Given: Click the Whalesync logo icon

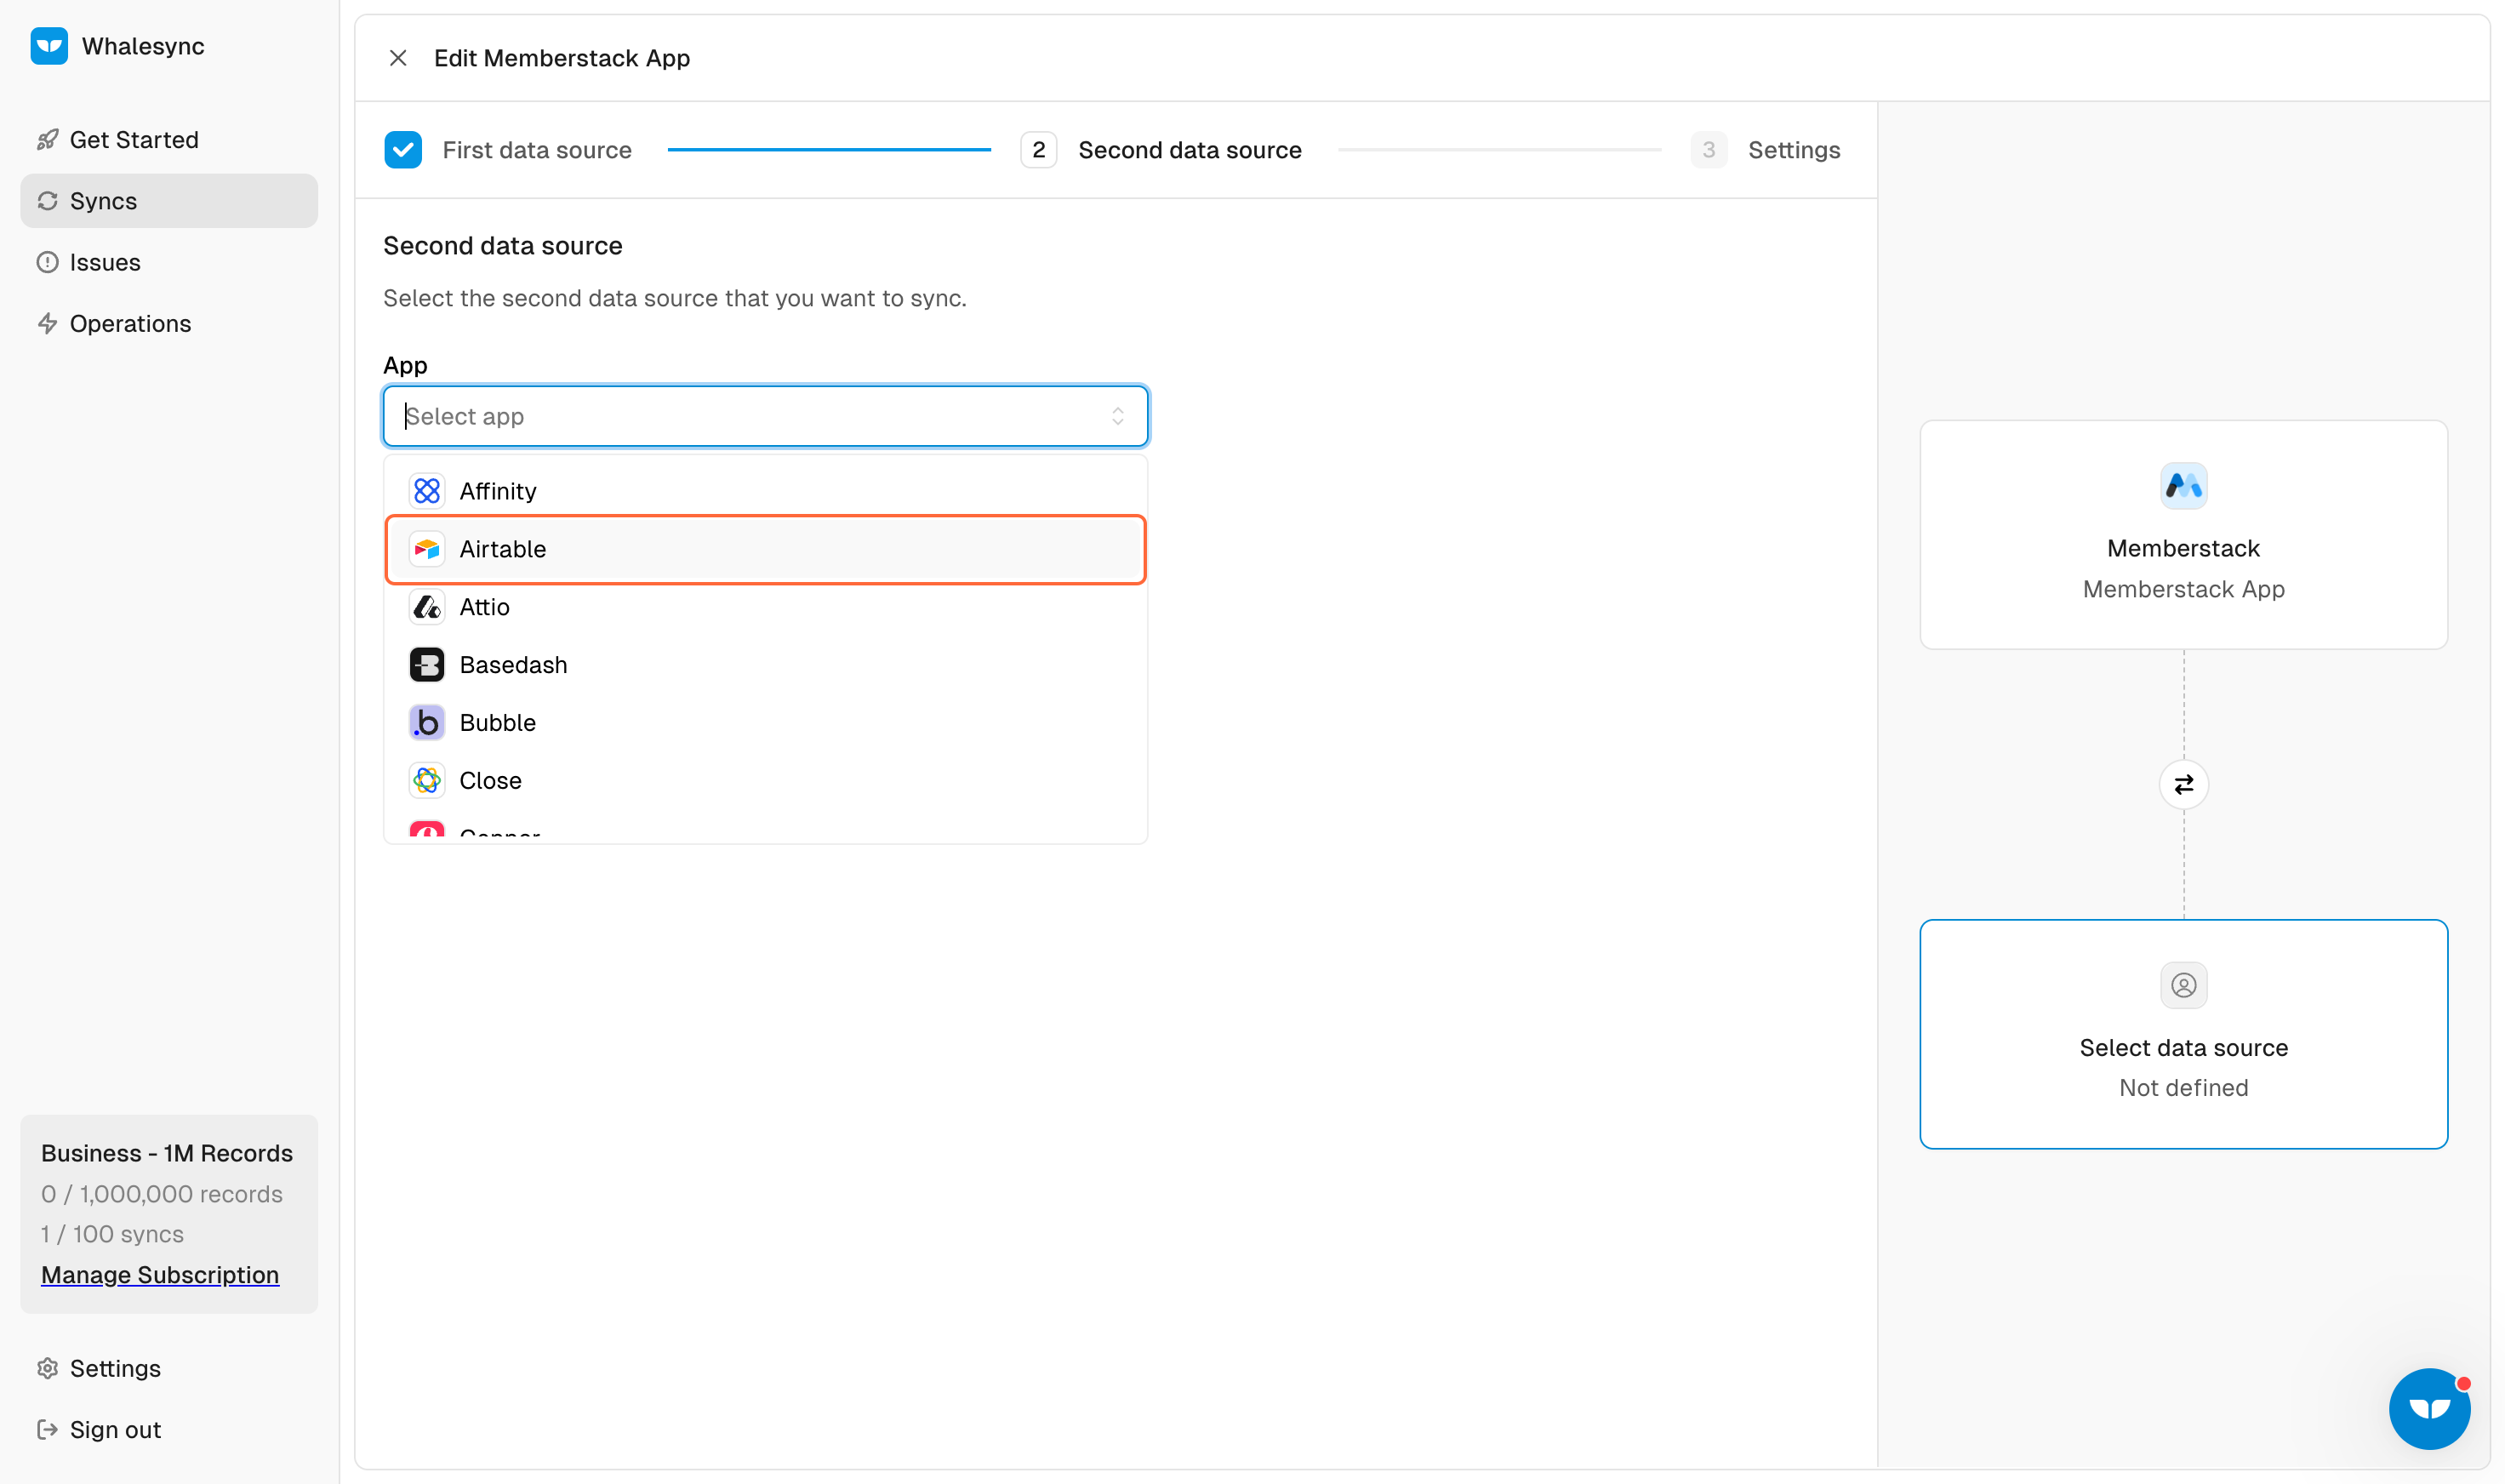Looking at the screenshot, I should 48,46.
